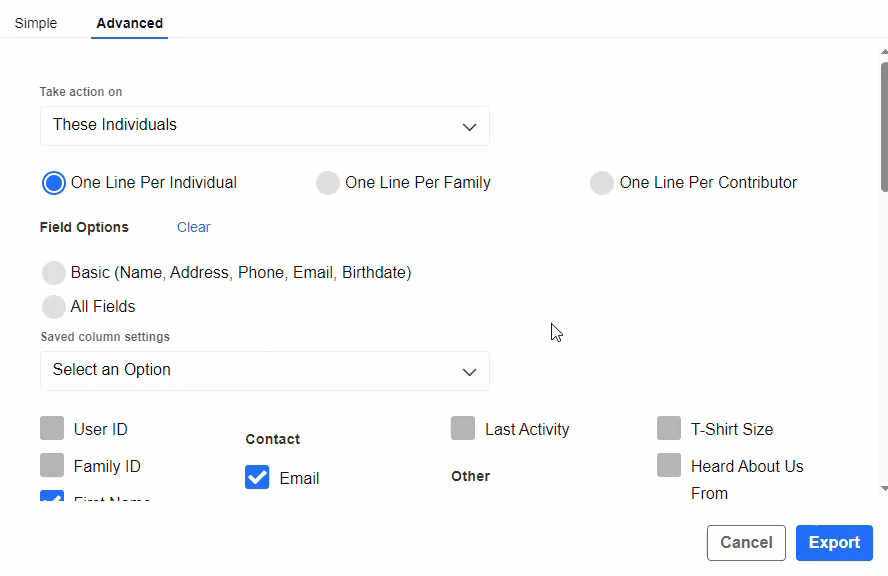Enable the Last Activity field

(x=463, y=428)
